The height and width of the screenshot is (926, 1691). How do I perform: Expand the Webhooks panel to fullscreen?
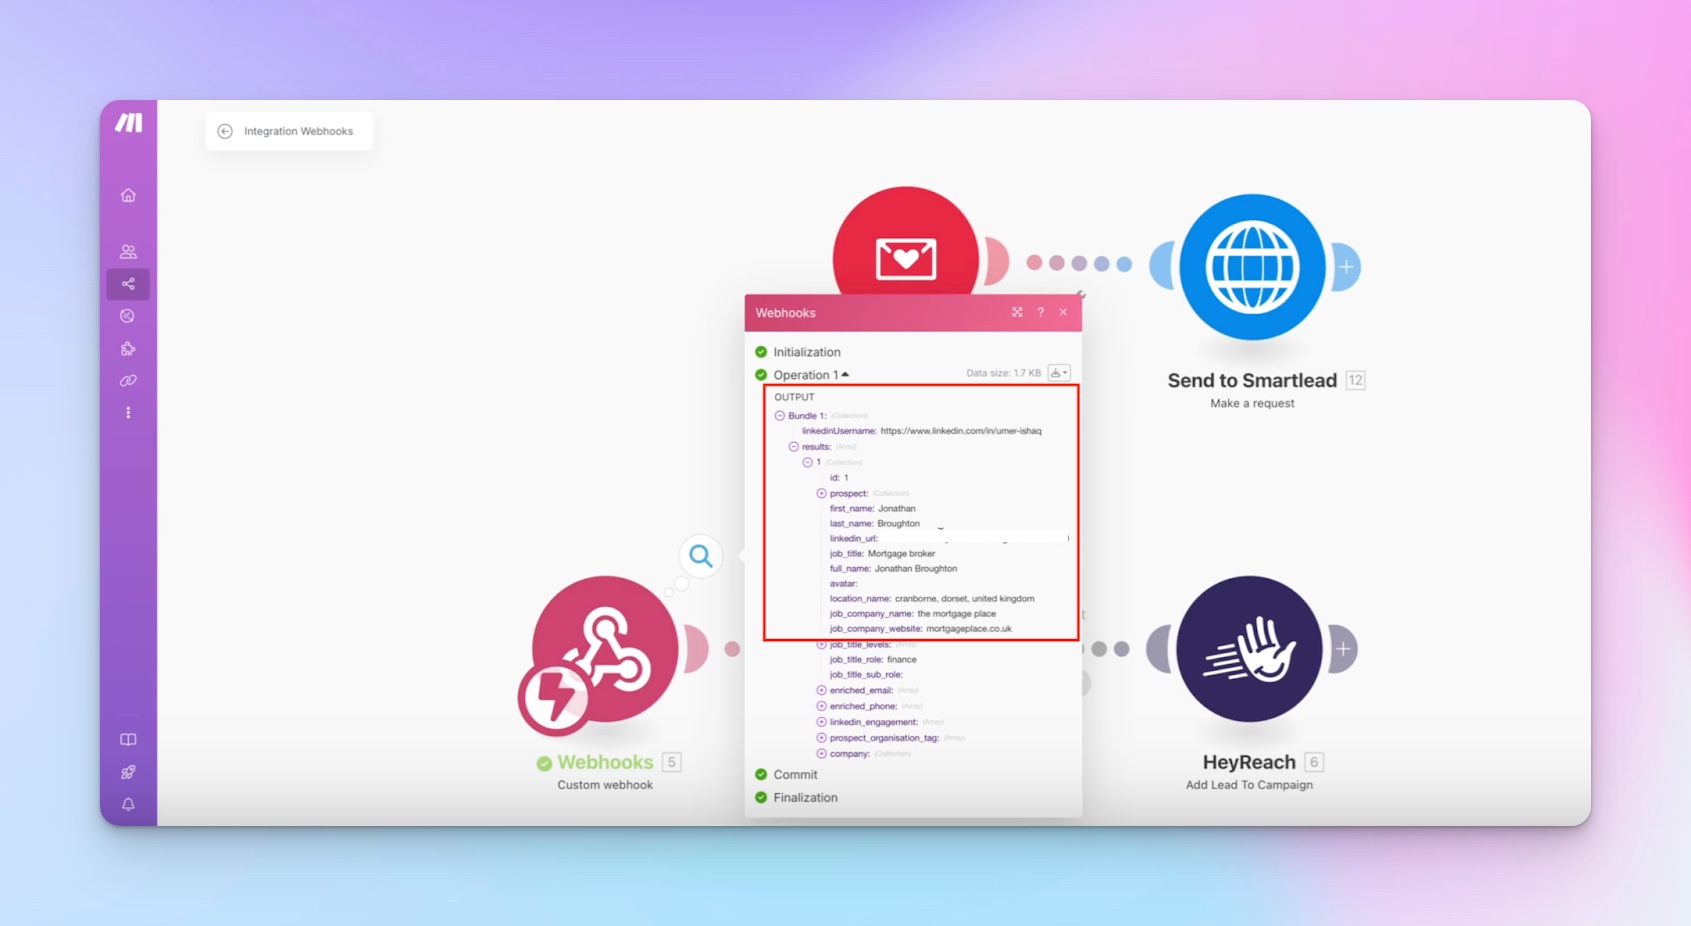point(1017,312)
